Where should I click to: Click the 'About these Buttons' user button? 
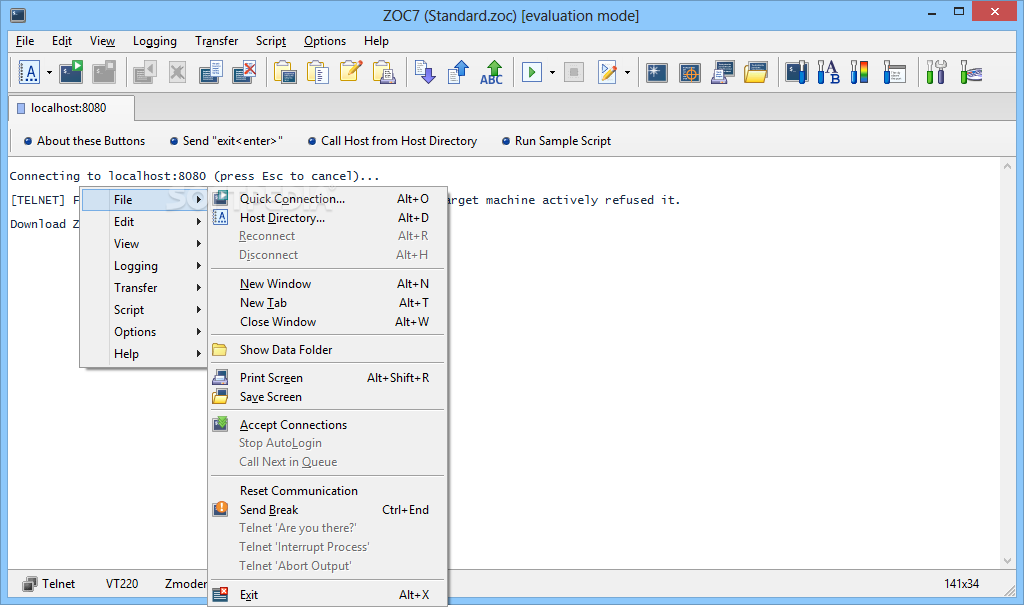coord(84,140)
